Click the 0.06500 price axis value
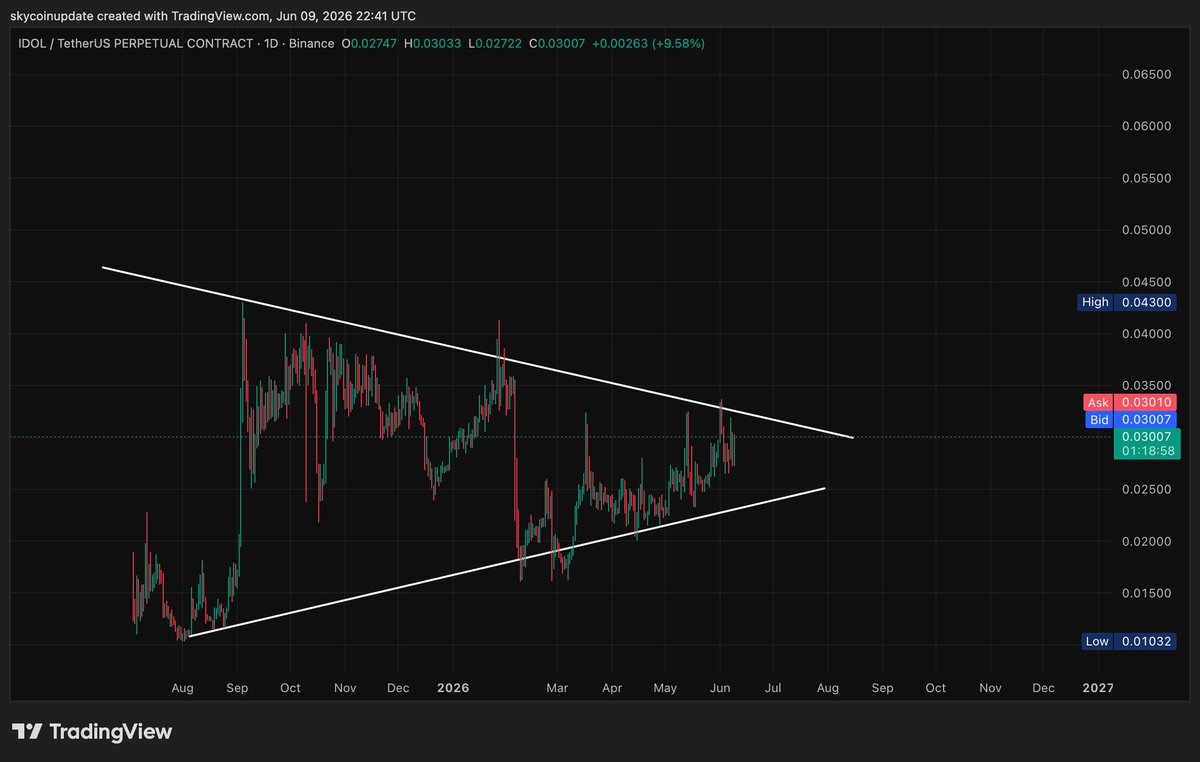This screenshot has width=1200, height=762. point(1145,74)
